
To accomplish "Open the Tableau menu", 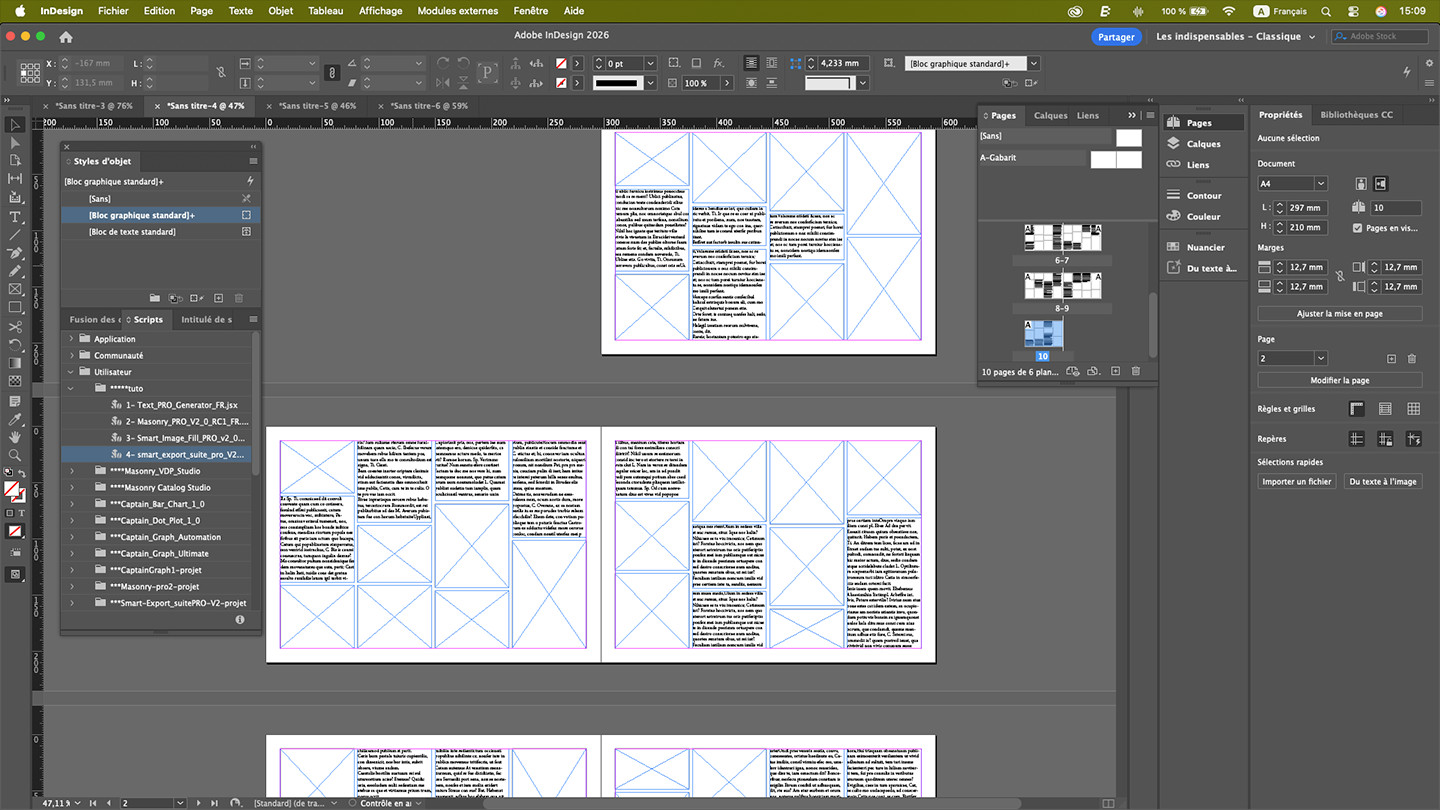I will pyautogui.click(x=325, y=11).
